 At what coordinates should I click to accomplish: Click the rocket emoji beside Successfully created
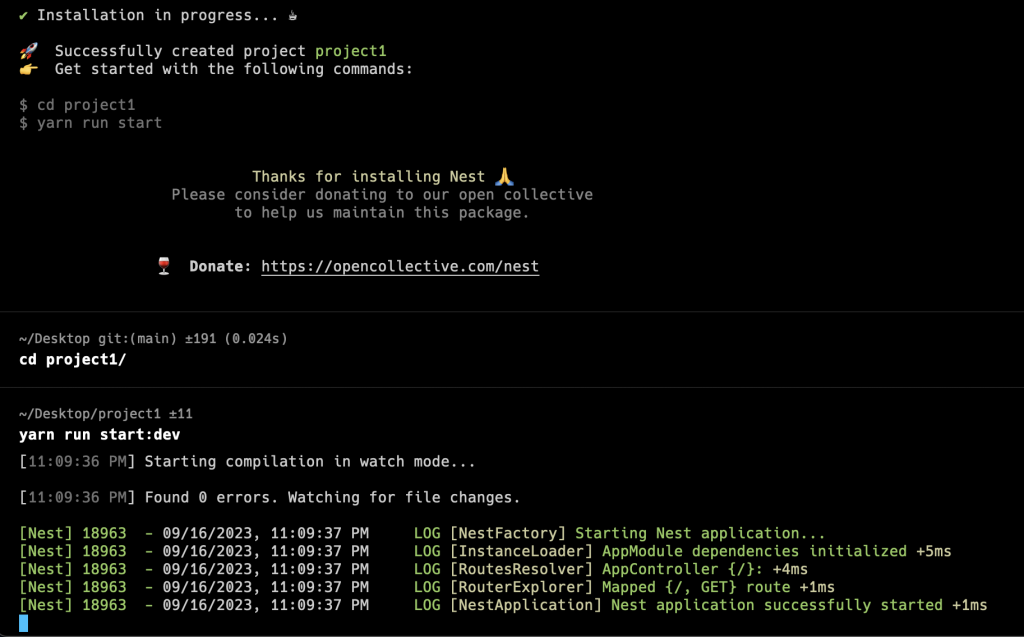28,51
